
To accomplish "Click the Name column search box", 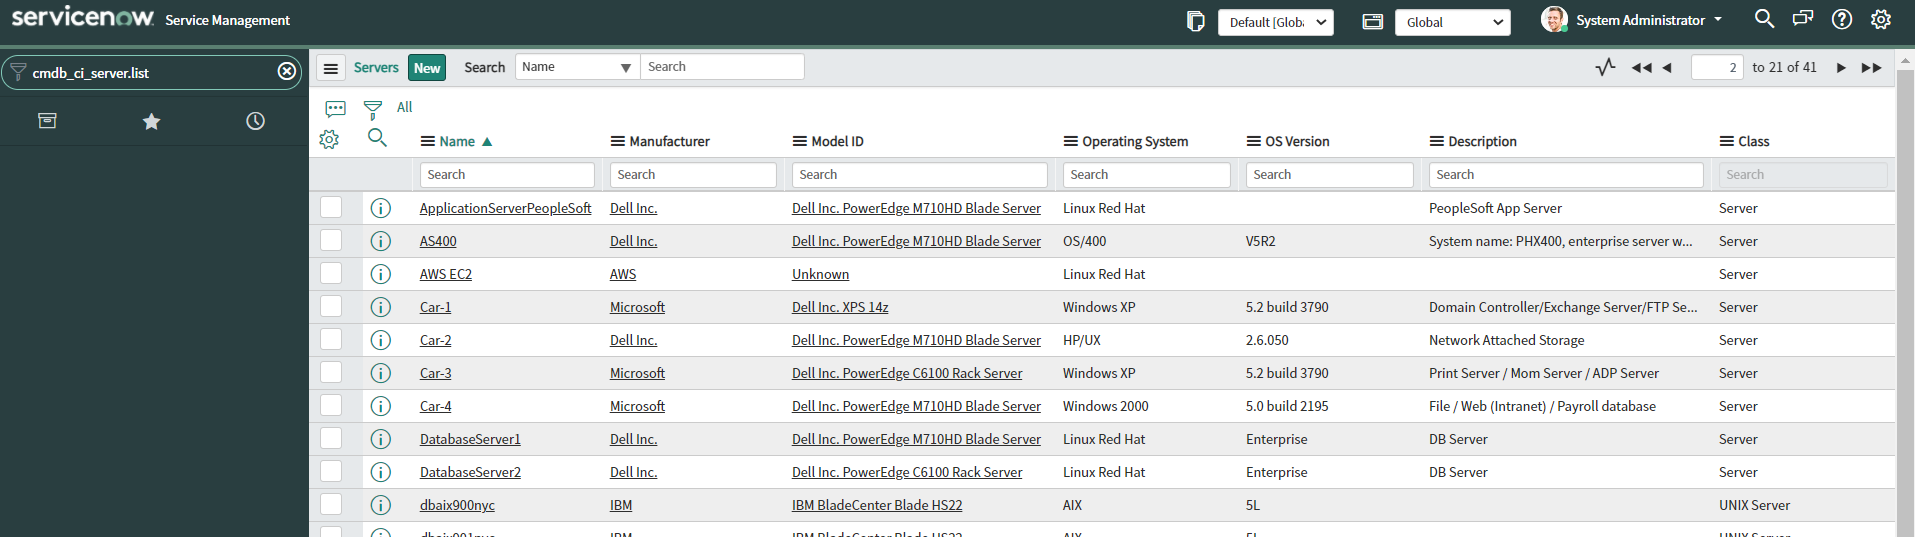I will [x=507, y=174].
